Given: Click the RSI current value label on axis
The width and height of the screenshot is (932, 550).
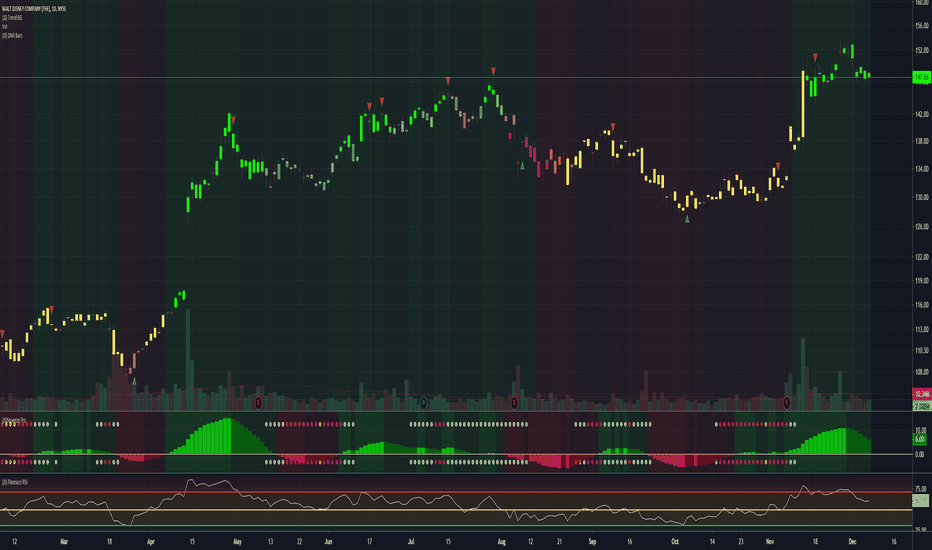Looking at the screenshot, I should tap(921, 501).
